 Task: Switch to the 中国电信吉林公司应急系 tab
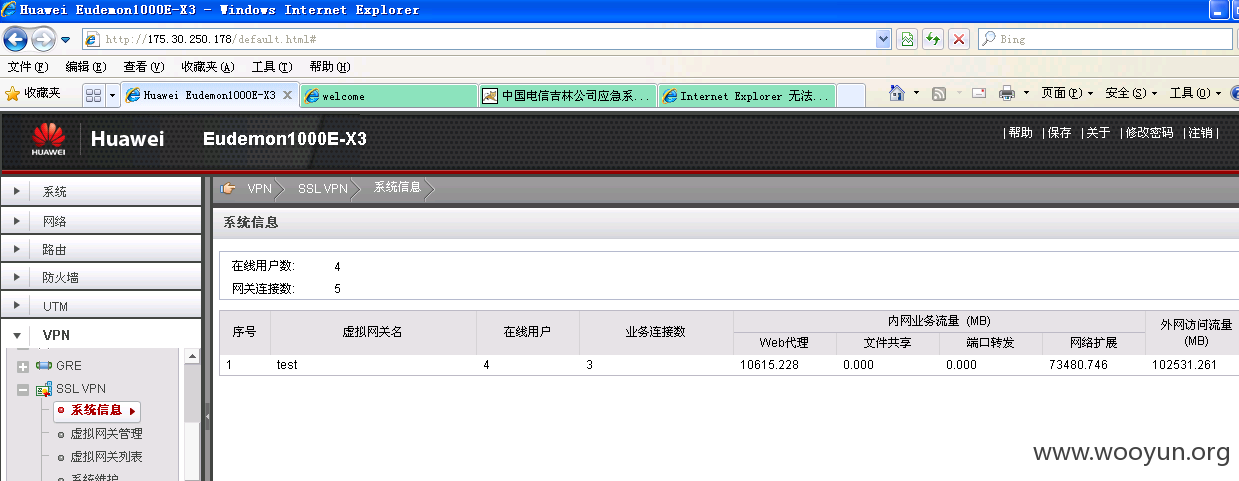tap(567, 96)
